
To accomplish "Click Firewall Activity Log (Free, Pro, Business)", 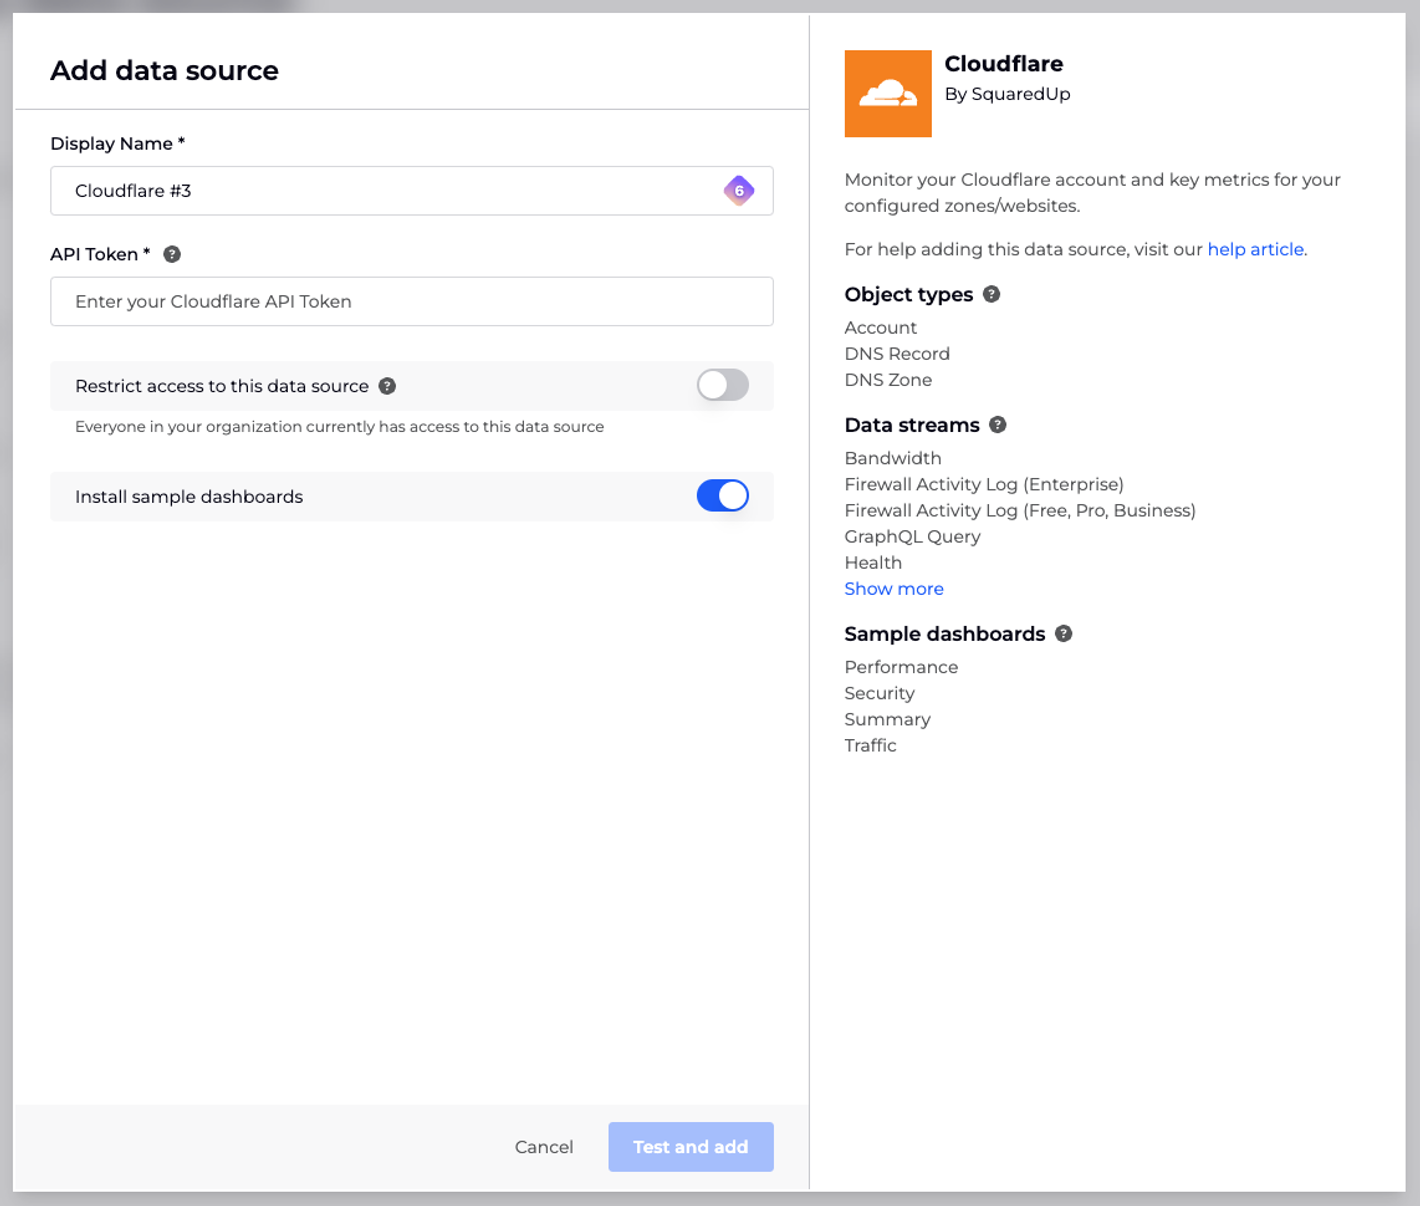I will [1020, 510].
